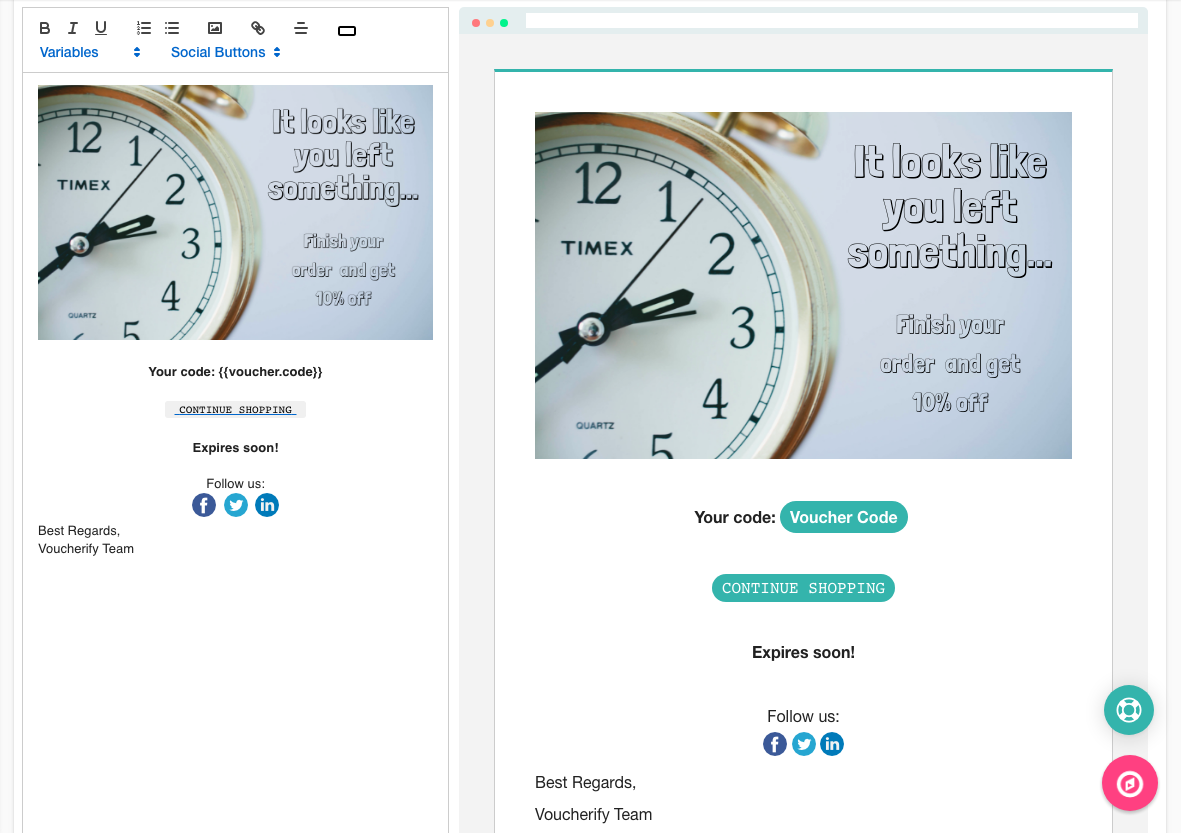Open the pink chat widget button

[1129, 783]
